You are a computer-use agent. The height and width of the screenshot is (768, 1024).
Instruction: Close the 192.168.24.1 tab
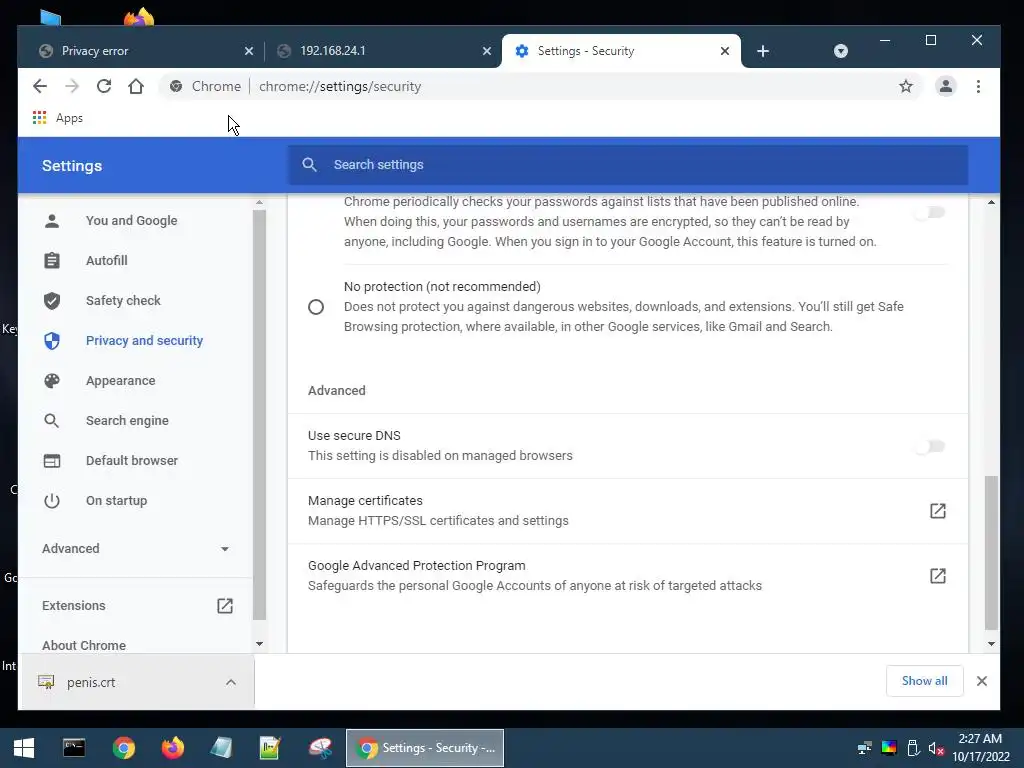pyautogui.click(x=487, y=51)
